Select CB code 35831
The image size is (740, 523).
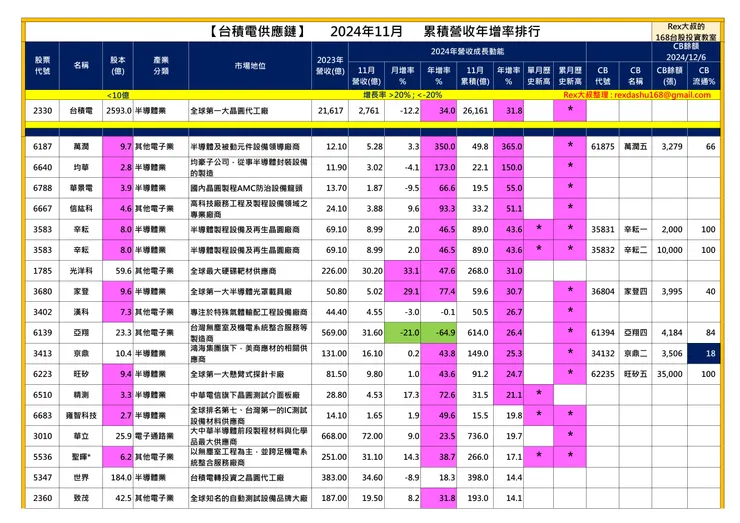pos(603,229)
